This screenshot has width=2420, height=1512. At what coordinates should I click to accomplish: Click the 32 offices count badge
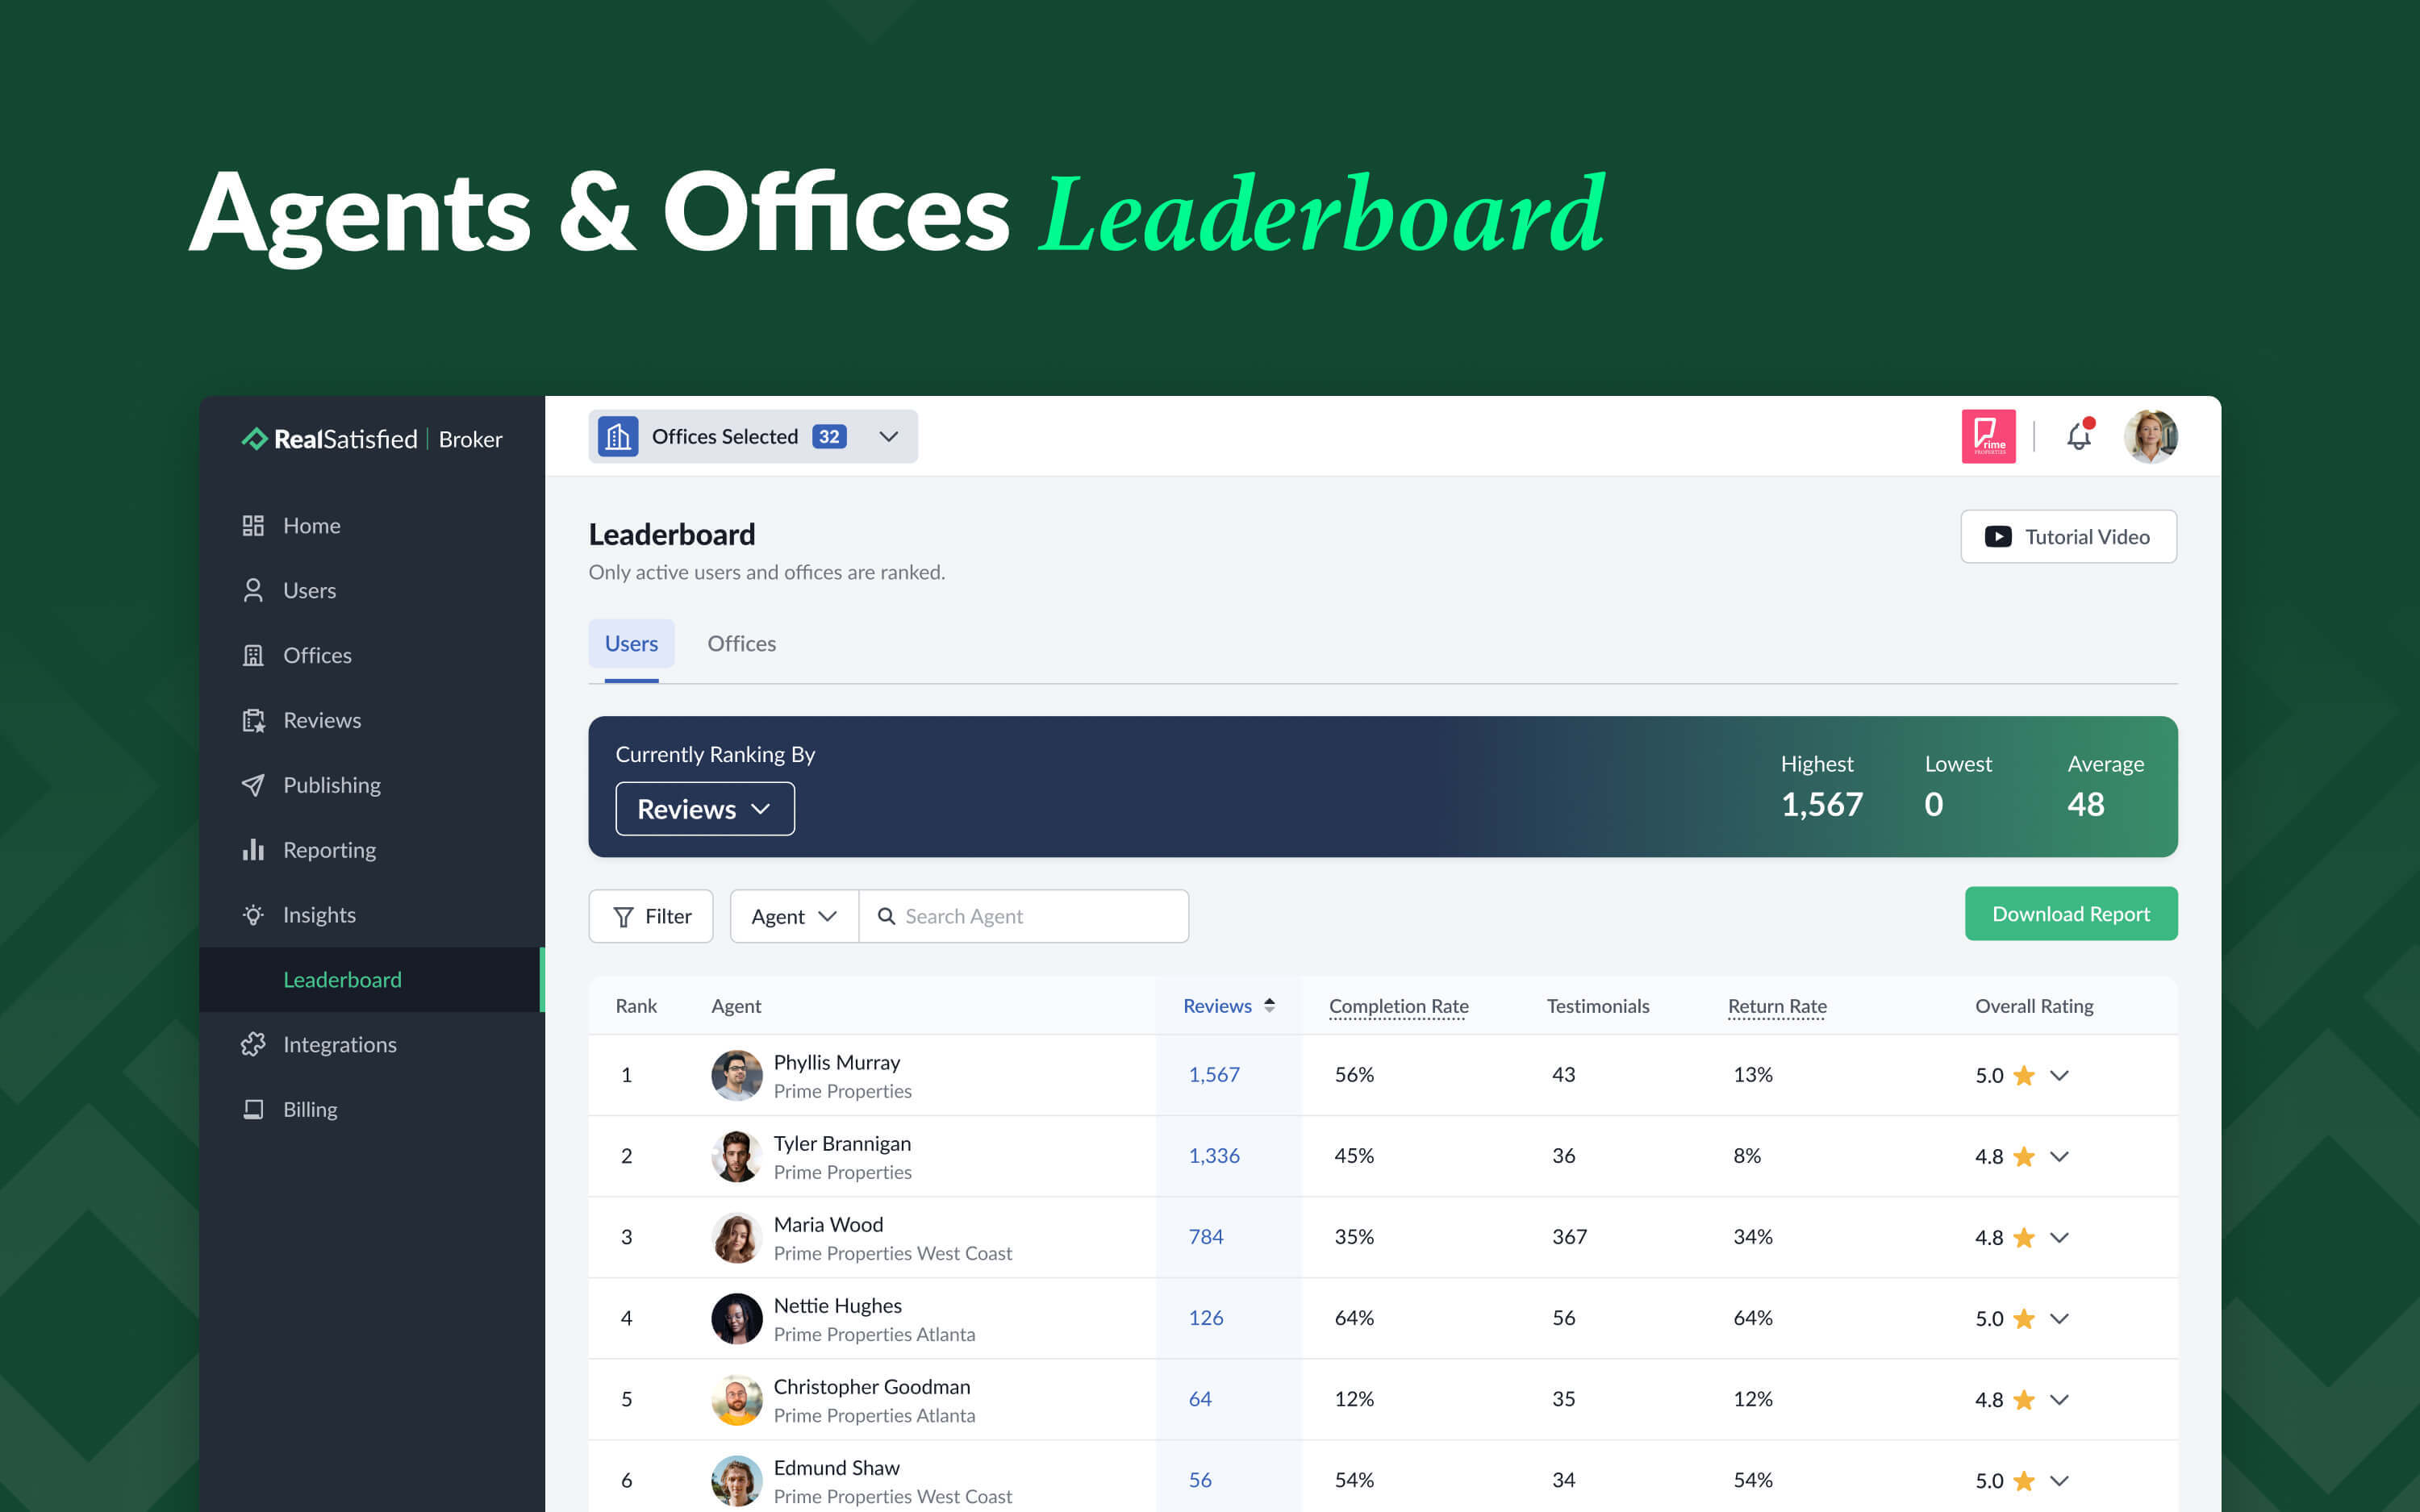pyautogui.click(x=829, y=437)
